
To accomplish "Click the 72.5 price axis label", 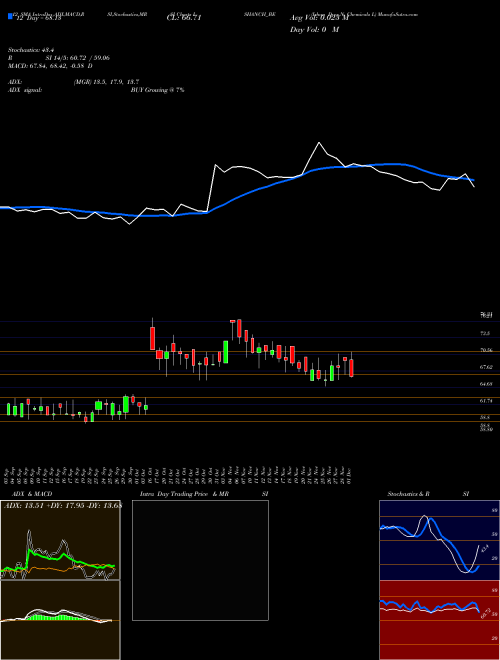I will pos(485,333).
